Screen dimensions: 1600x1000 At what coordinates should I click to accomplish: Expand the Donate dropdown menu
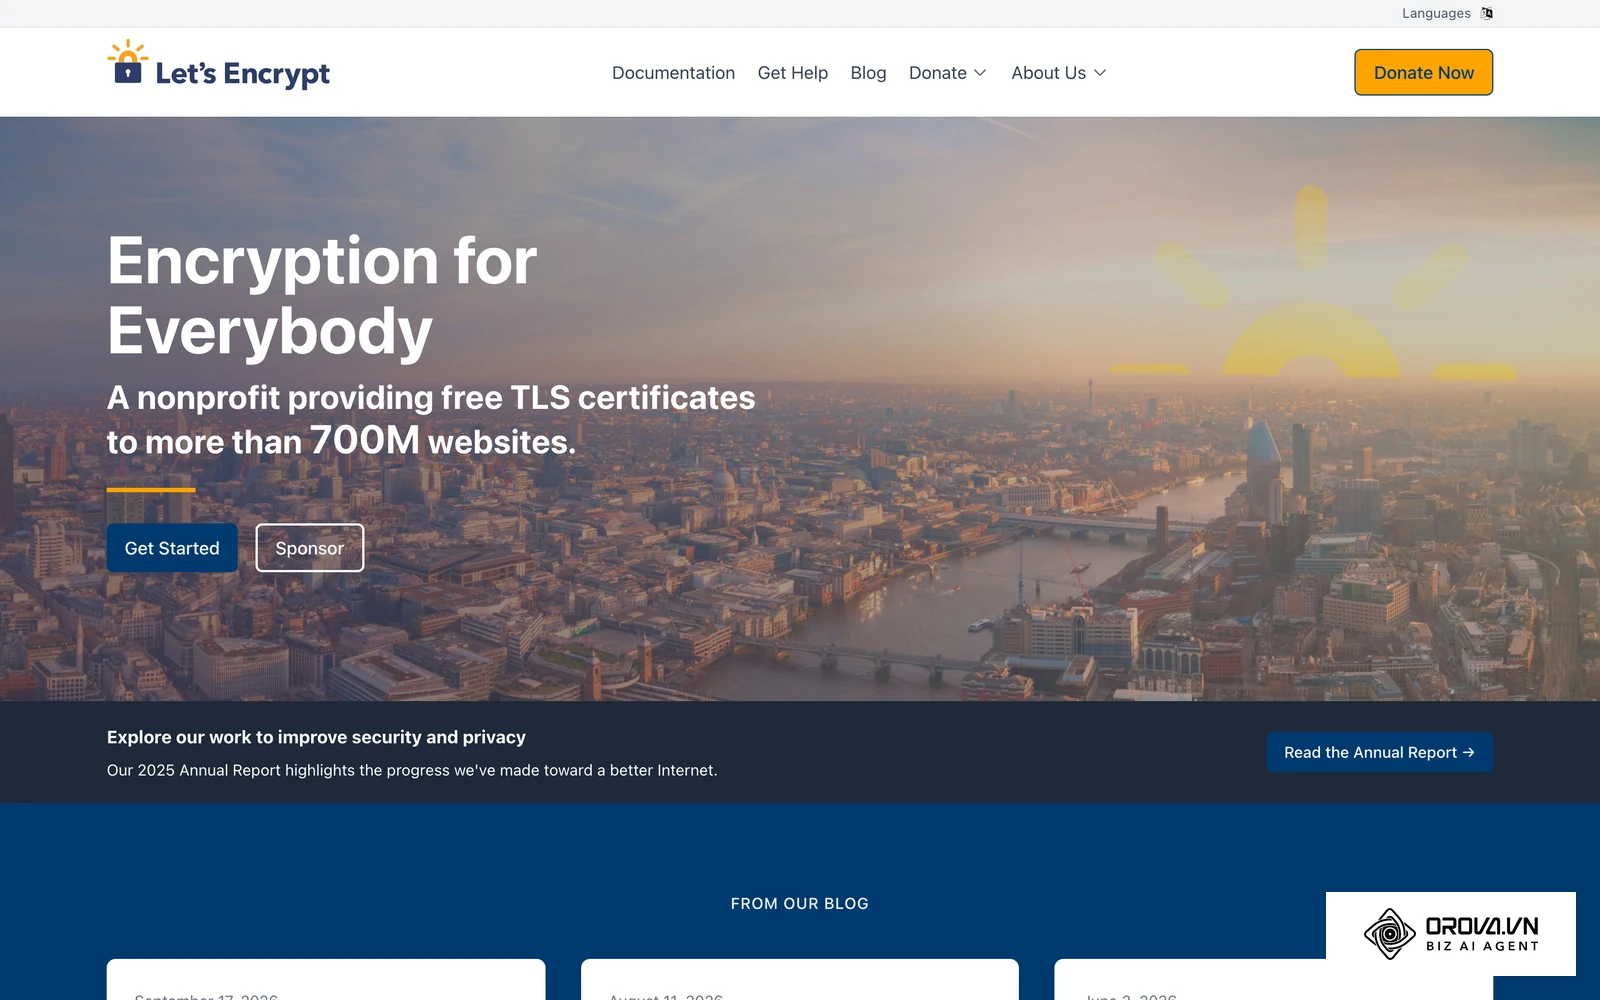point(948,73)
